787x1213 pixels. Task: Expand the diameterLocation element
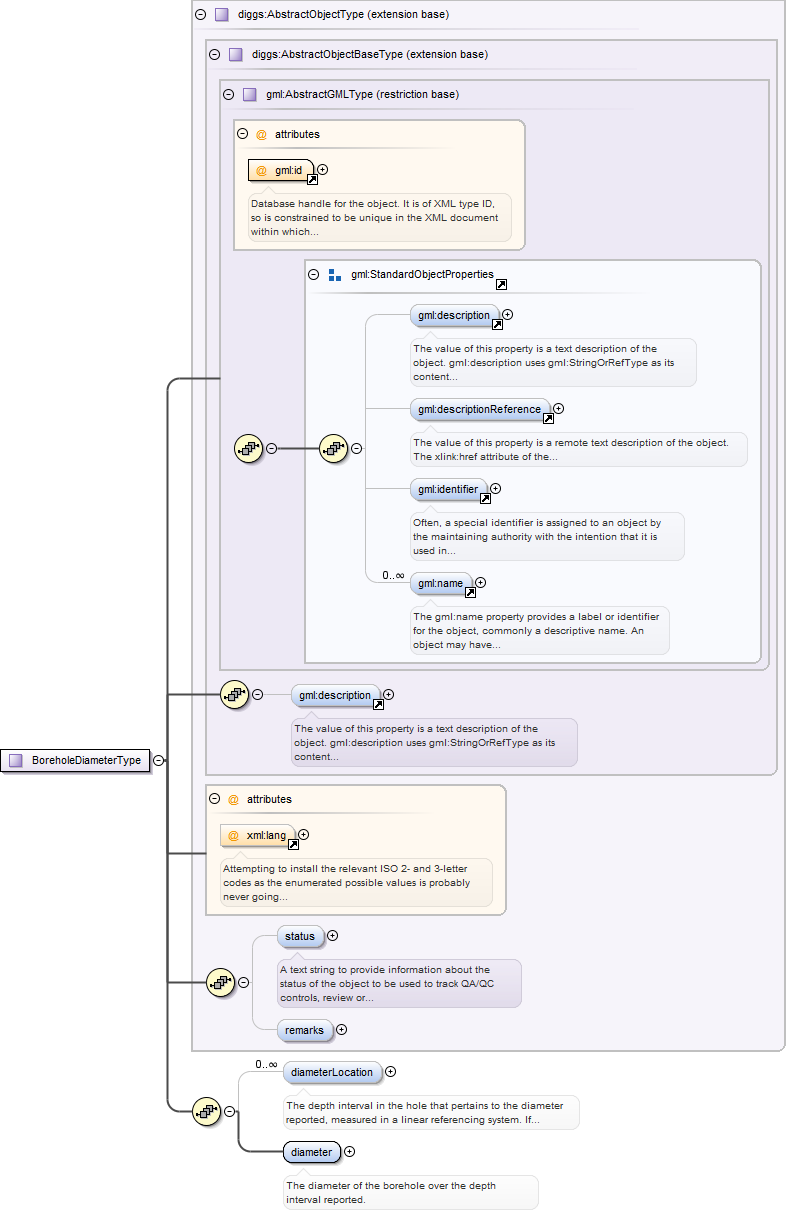point(391,1072)
